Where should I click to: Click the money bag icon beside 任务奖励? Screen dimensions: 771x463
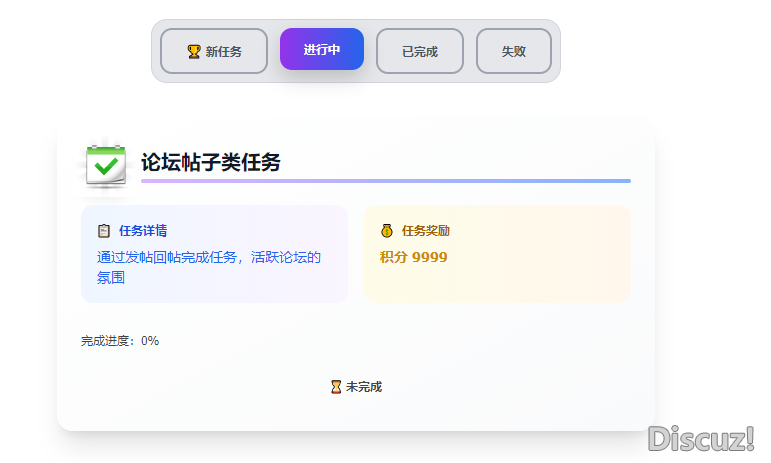[387, 231]
